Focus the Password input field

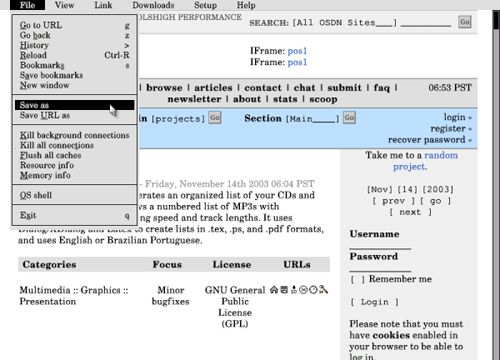point(380,267)
